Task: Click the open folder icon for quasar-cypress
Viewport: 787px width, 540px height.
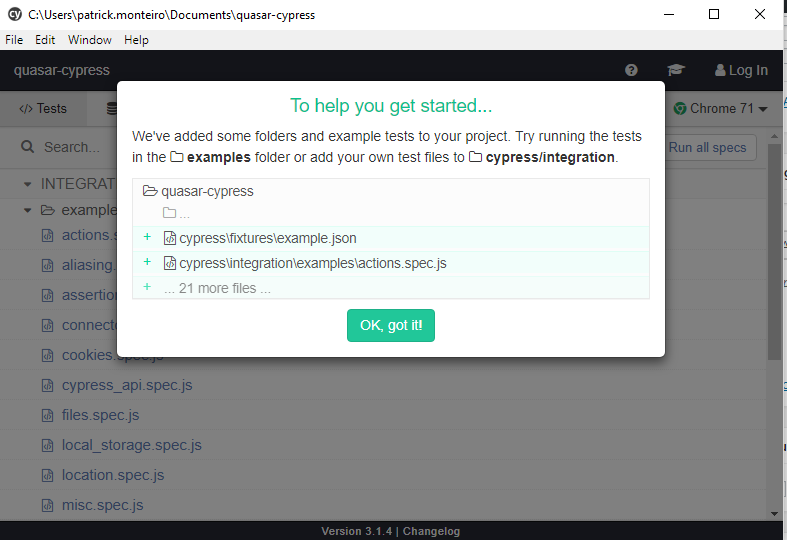Action: coord(150,191)
